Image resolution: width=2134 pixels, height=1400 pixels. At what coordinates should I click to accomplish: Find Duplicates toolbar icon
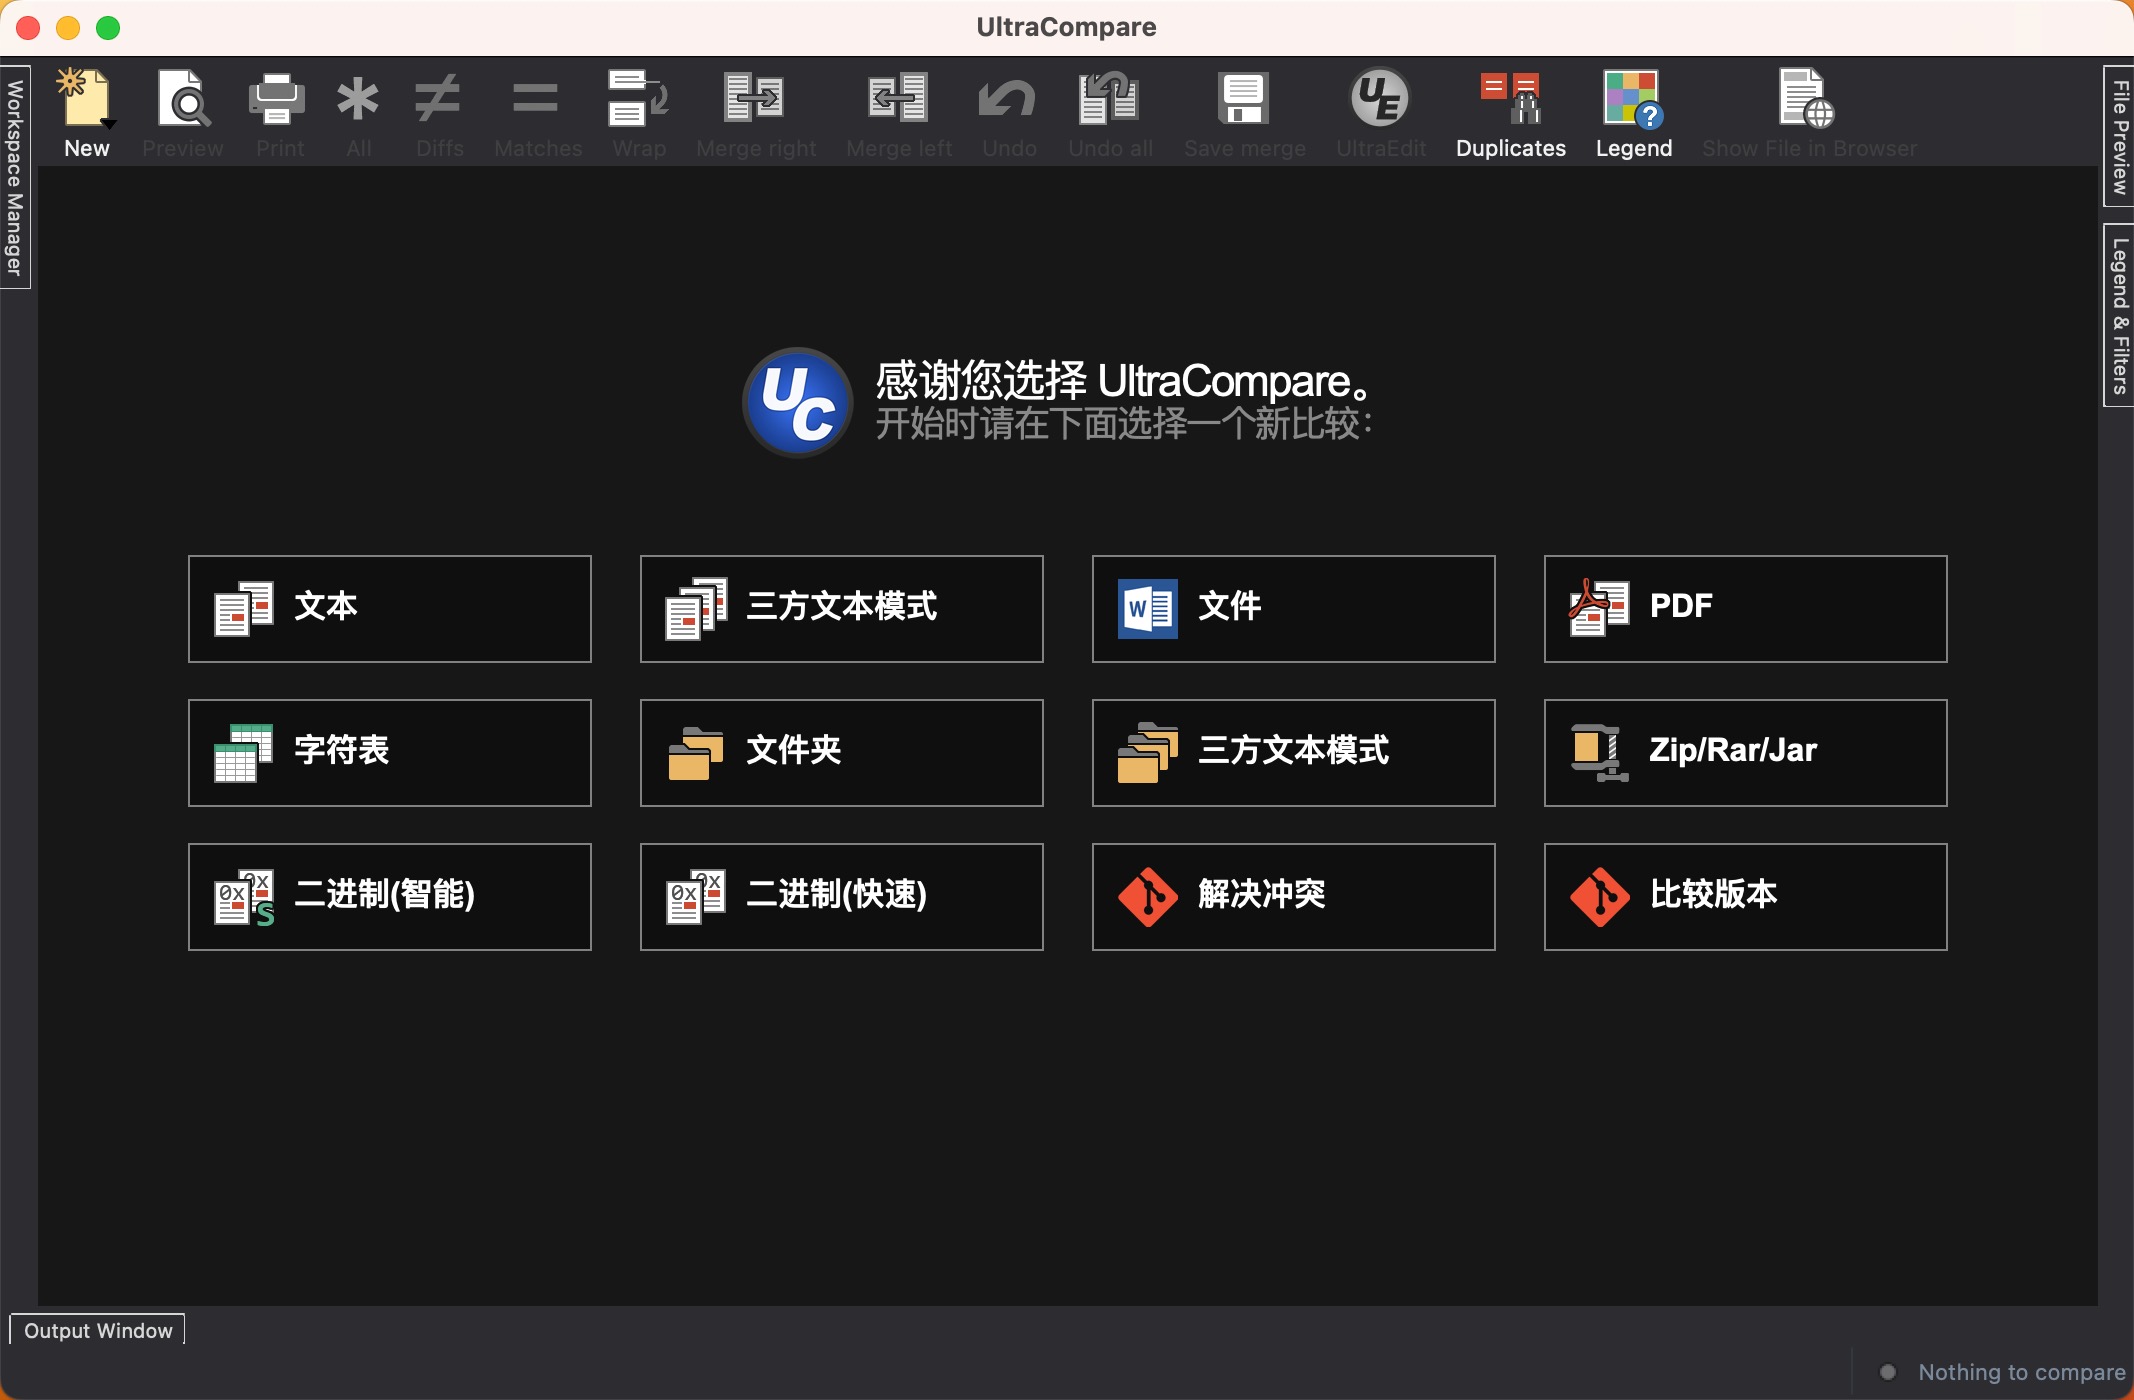(x=1510, y=97)
